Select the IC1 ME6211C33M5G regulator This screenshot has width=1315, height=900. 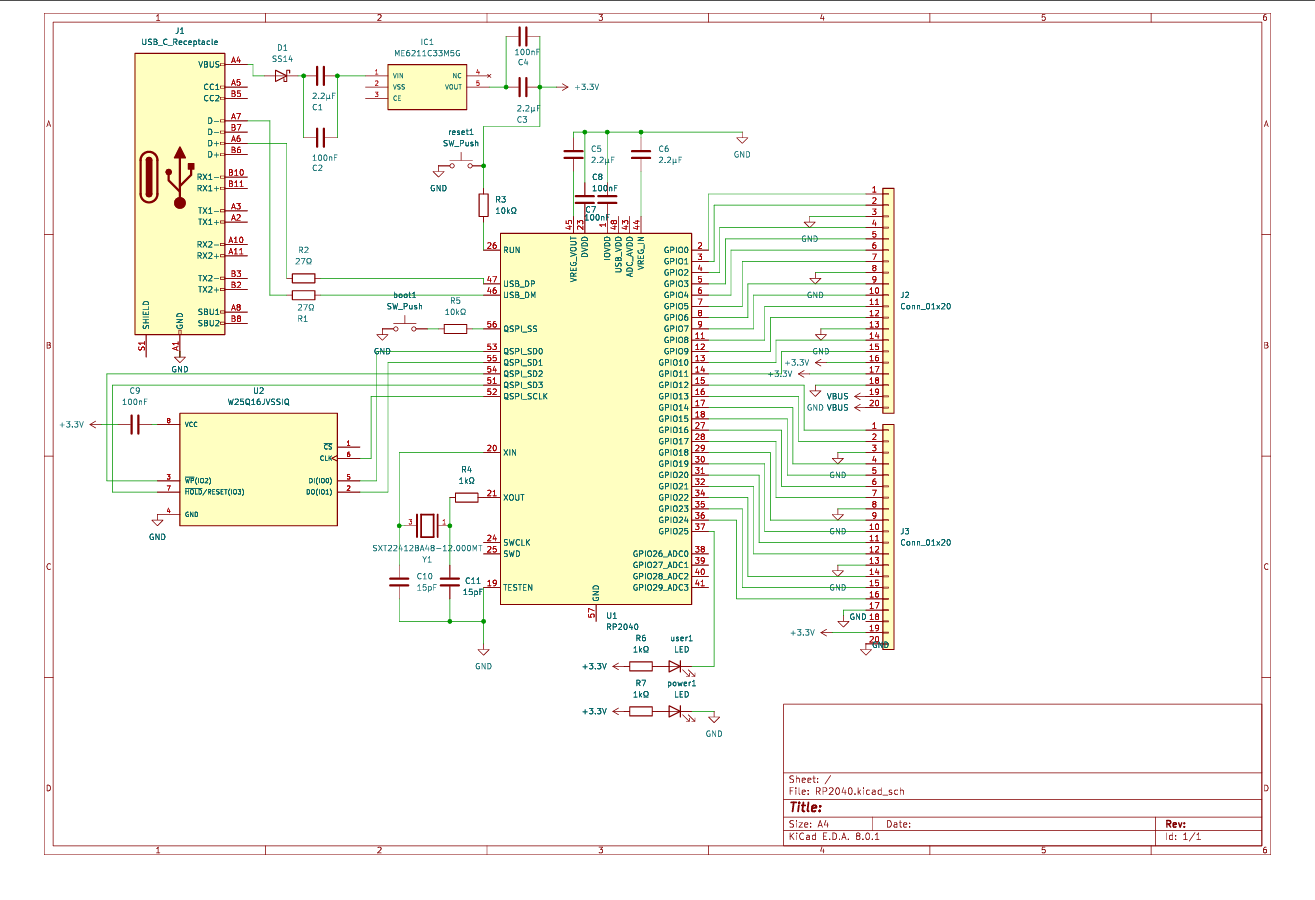tap(426, 85)
